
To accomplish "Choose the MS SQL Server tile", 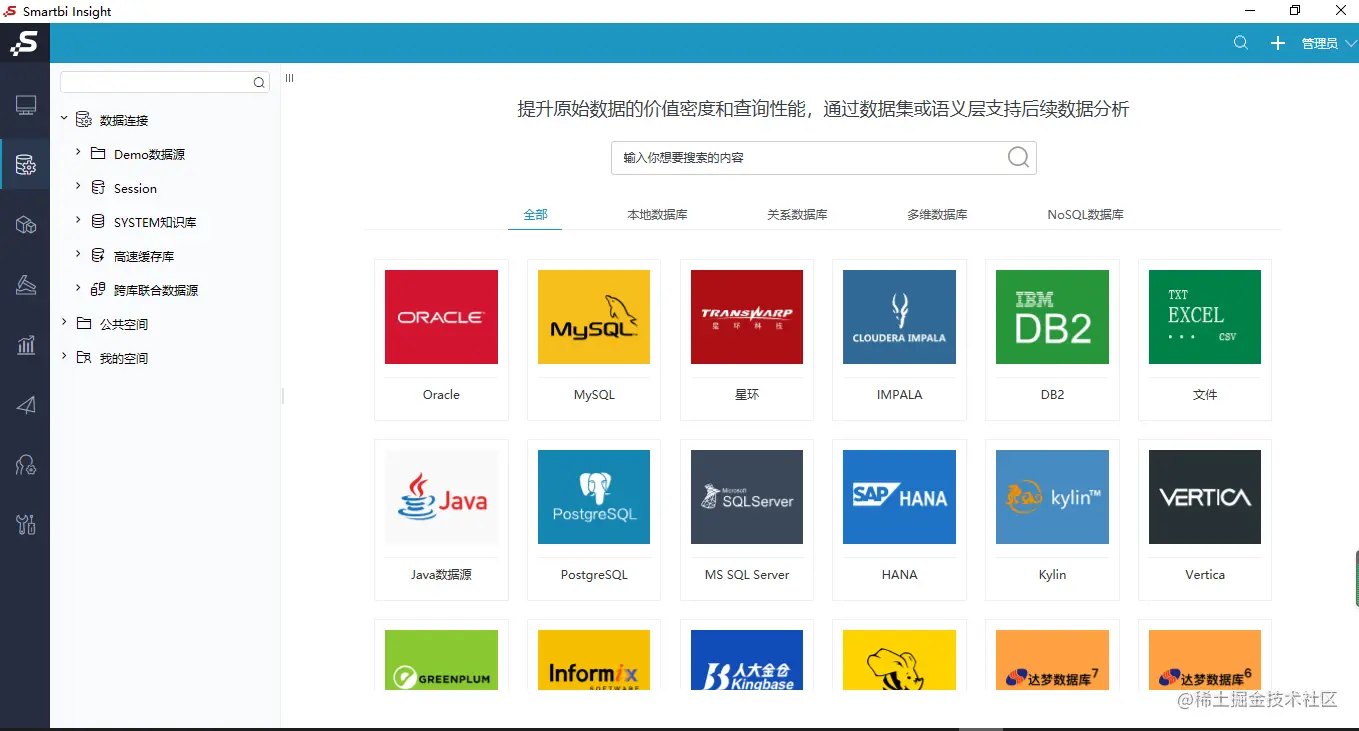I will 747,520.
